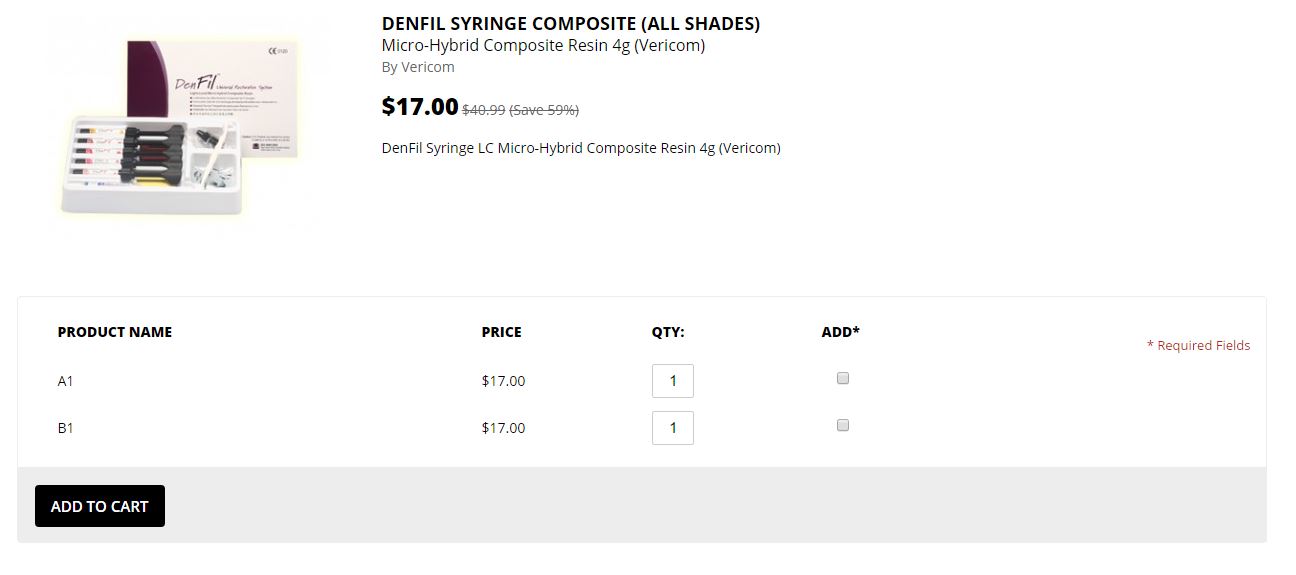Click the DENFIL SYRINGE COMPOSITE title
The width and height of the screenshot is (1296, 575).
tap(571, 24)
